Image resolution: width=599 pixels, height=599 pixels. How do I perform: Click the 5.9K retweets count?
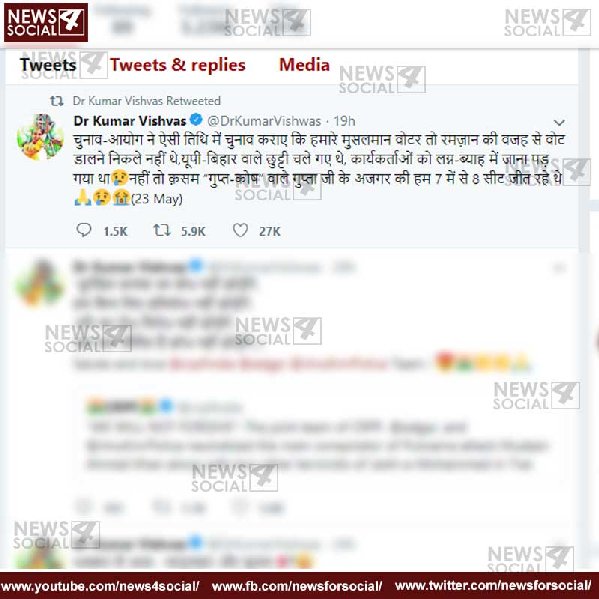pyautogui.click(x=193, y=232)
